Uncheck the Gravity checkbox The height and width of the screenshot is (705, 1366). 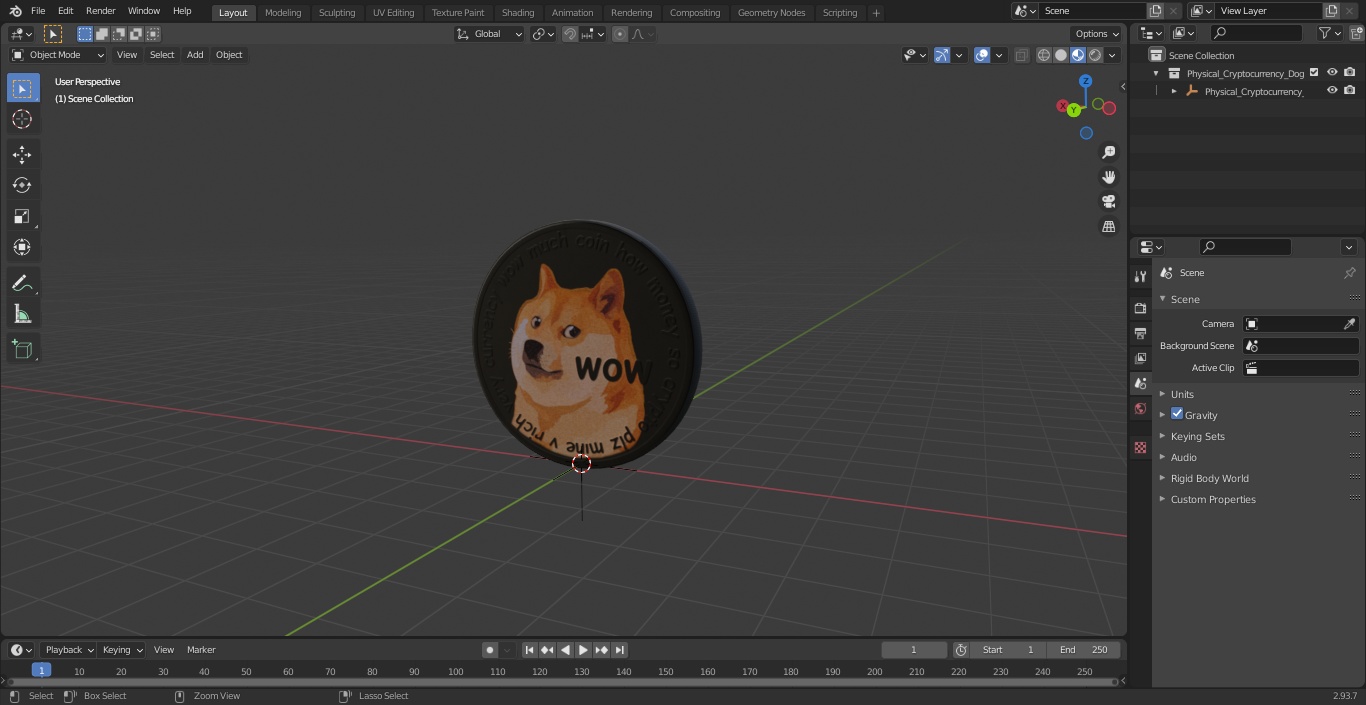[1177, 414]
